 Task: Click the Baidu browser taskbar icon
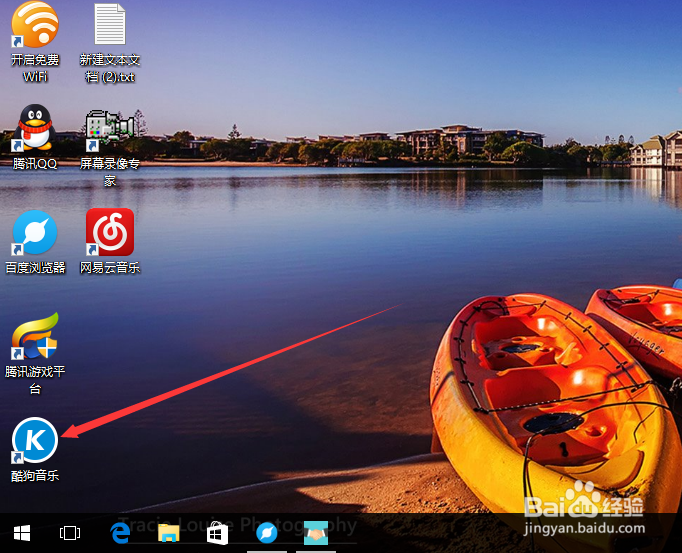(267, 533)
